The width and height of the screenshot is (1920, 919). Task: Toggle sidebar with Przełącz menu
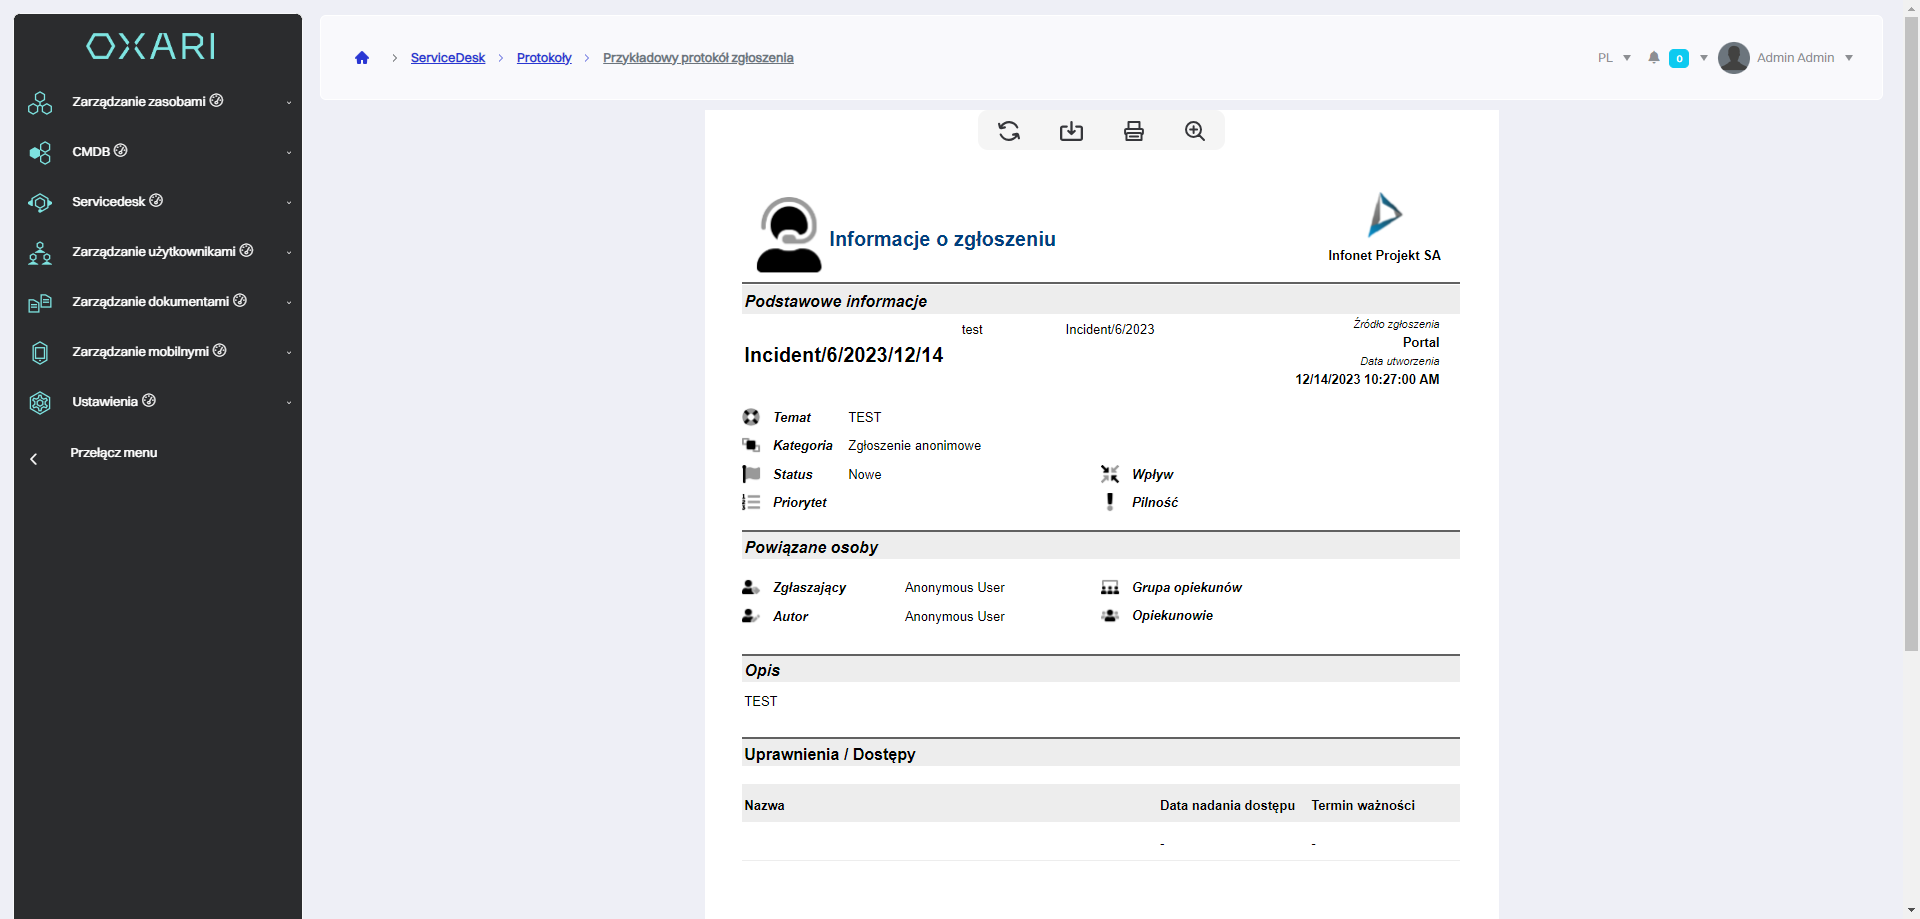(x=113, y=453)
